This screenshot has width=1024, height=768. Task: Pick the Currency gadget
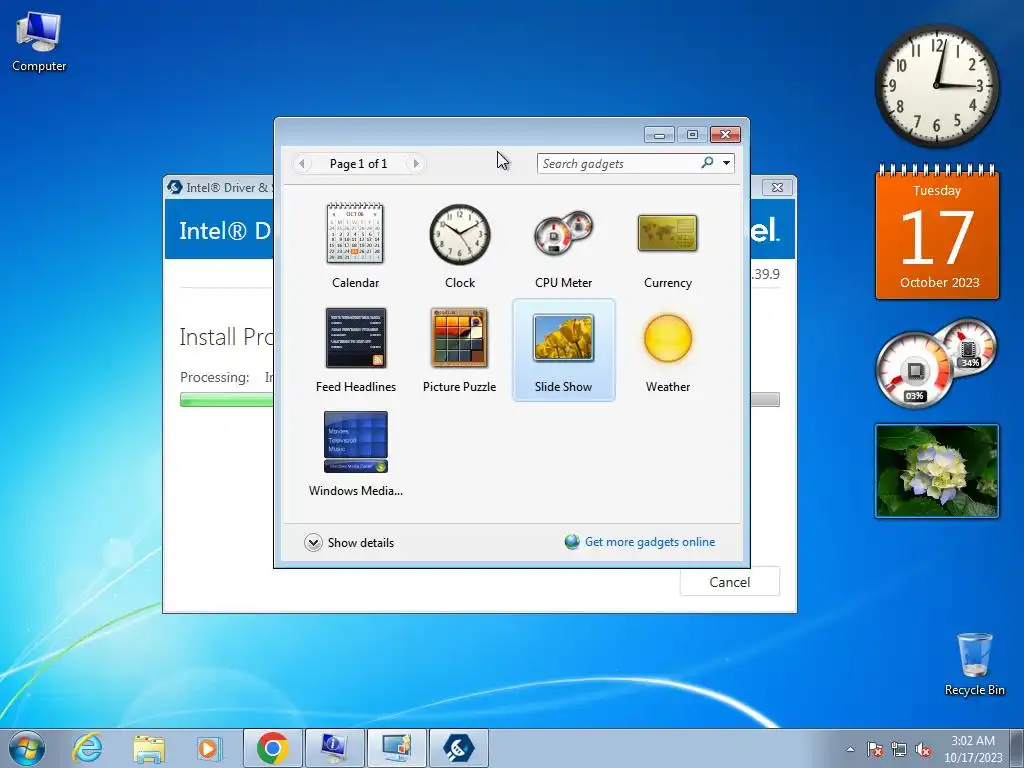pos(667,246)
